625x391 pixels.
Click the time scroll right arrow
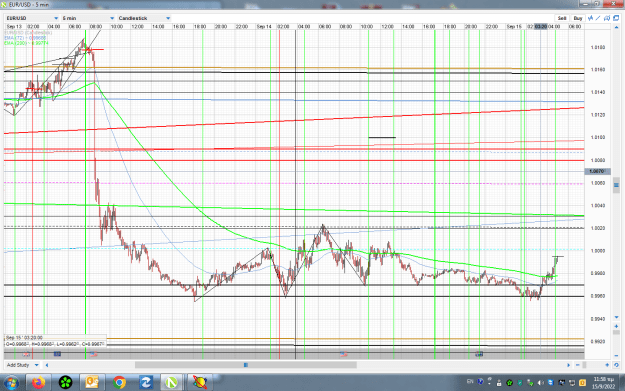click(x=568, y=365)
